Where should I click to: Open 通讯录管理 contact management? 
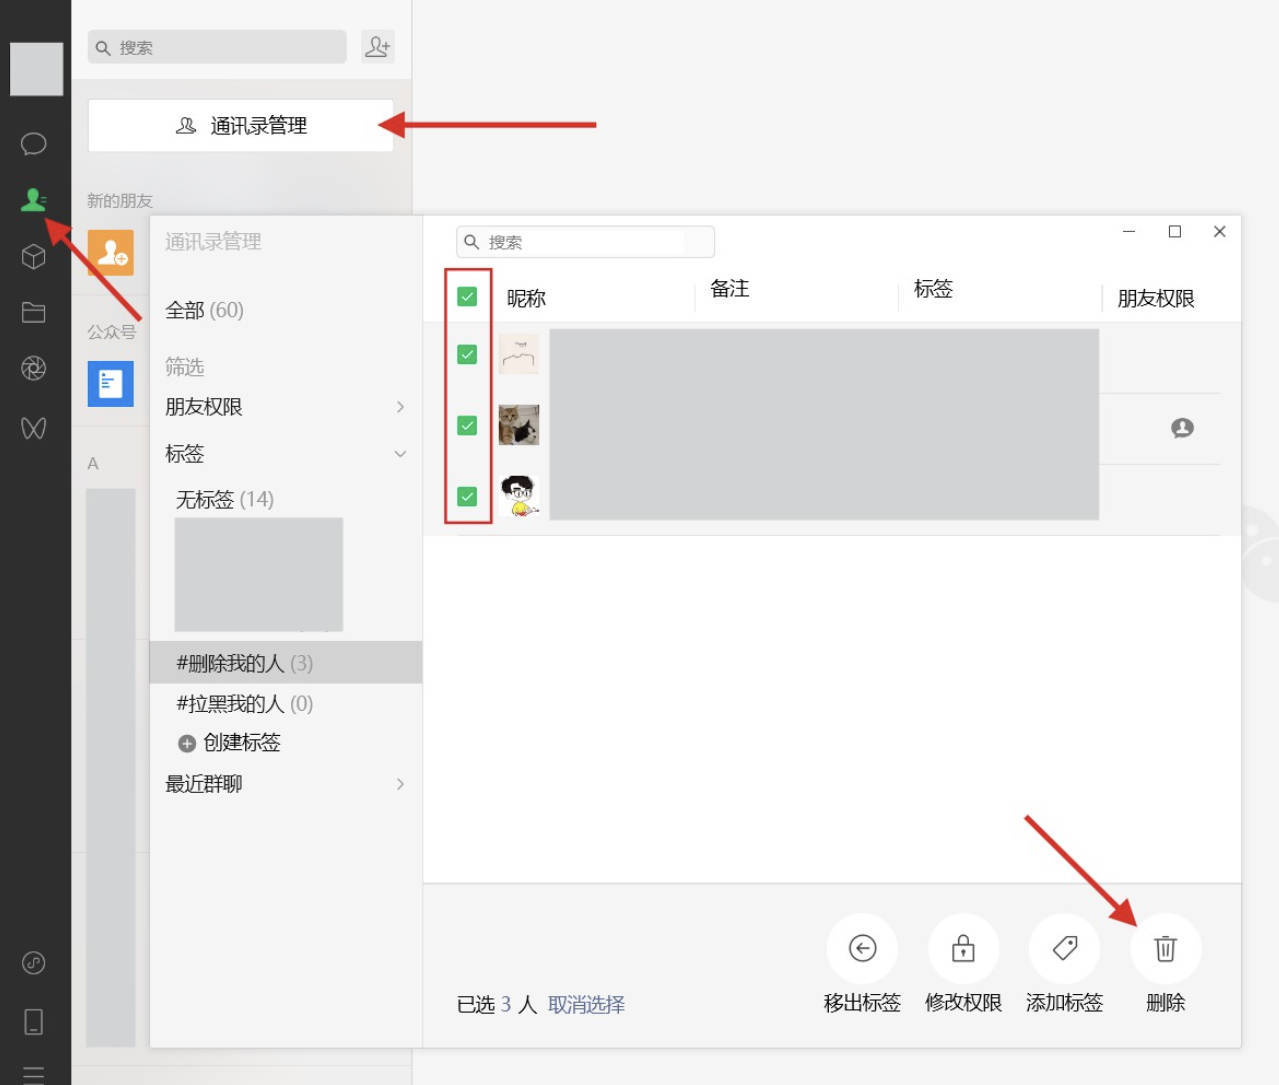tap(240, 125)
